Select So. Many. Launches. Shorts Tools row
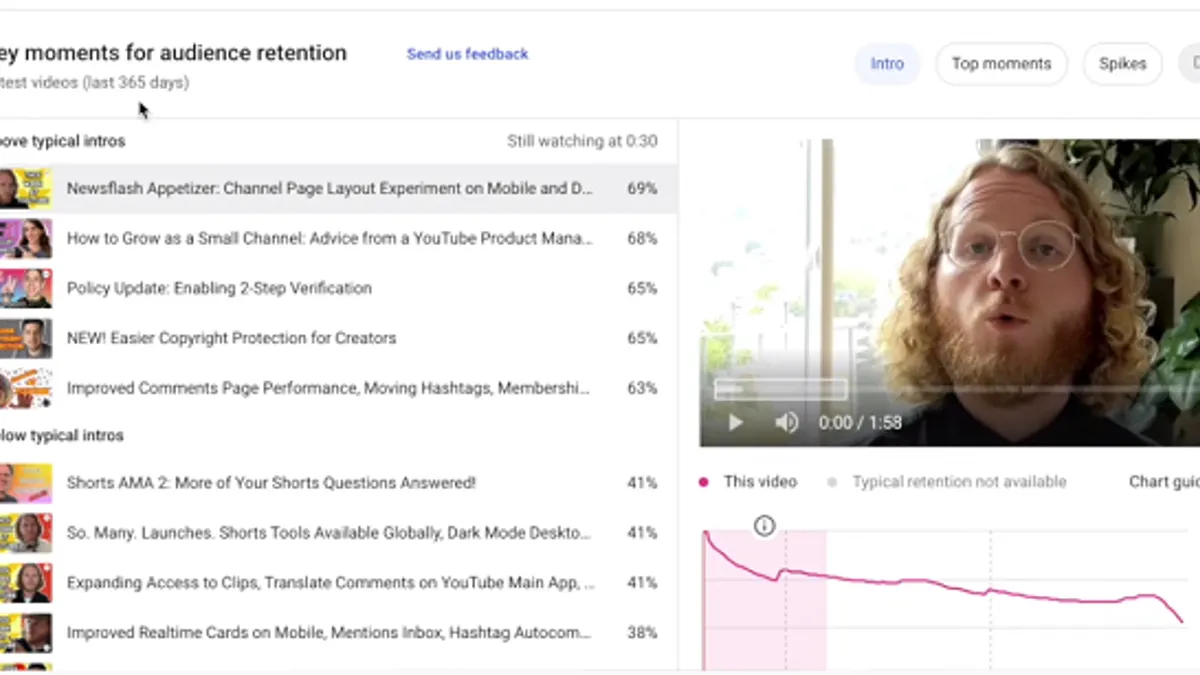1200x675 pixels. coord(338,533)
